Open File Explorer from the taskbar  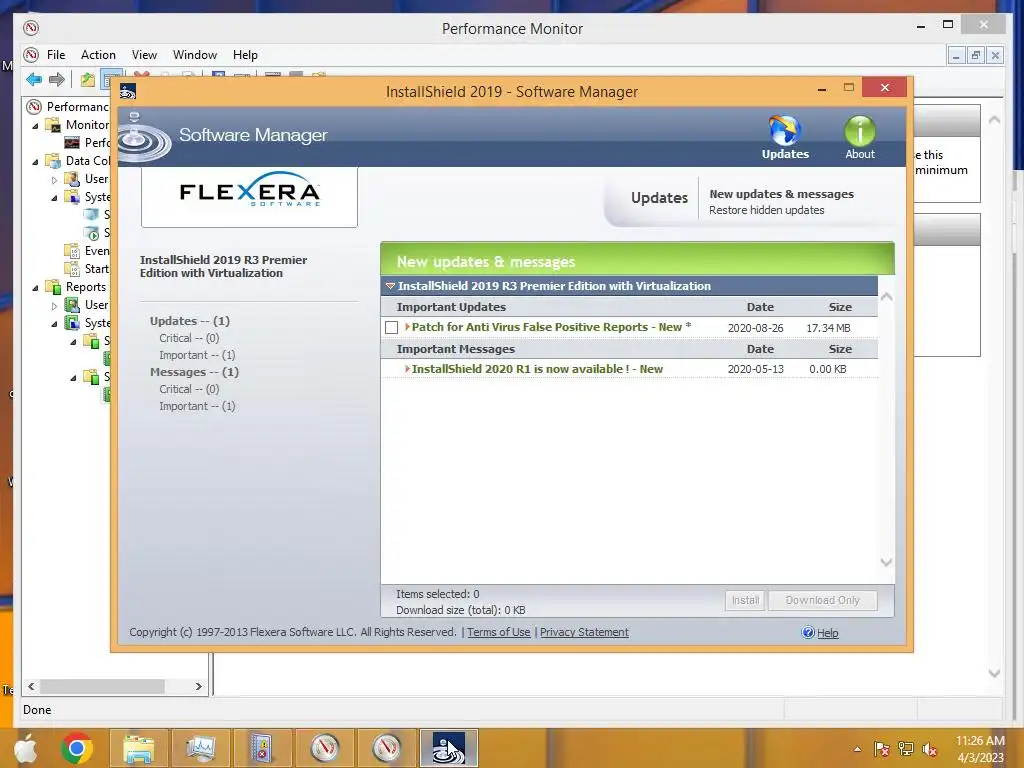point(139,748)
